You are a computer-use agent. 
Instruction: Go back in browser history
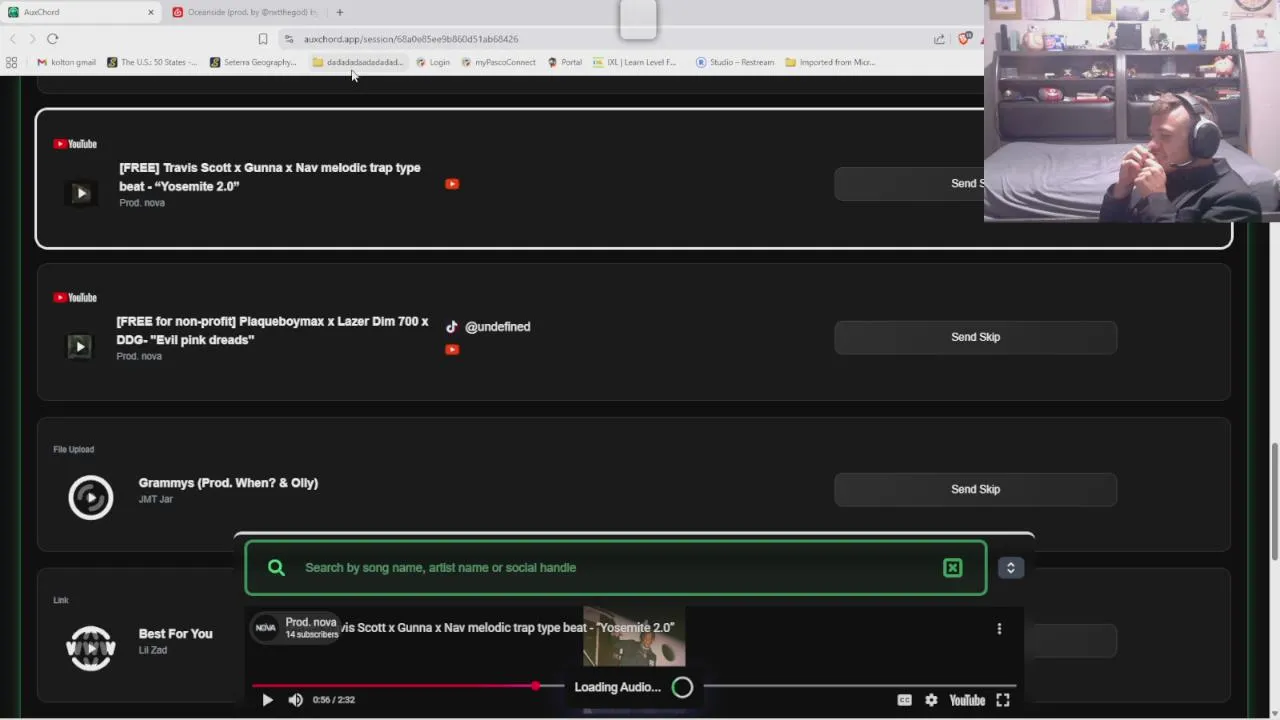pyautogui.click(x=12, y=39)
